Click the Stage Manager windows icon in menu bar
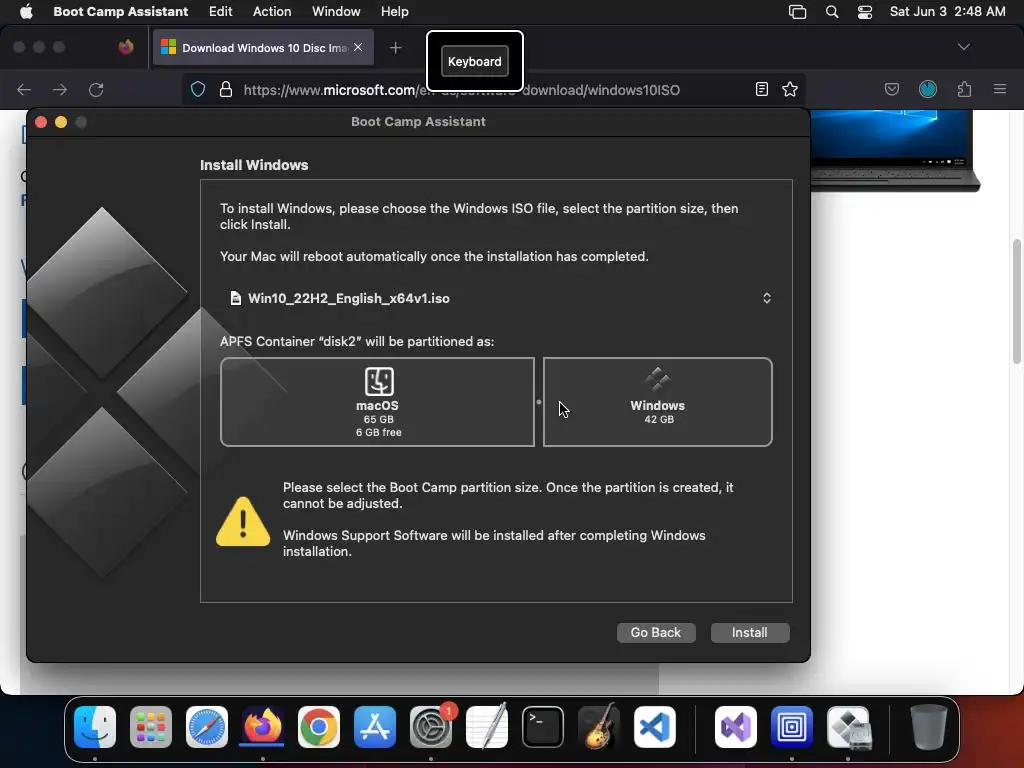Screen dimensions: 1024x768 click(797, 12)
